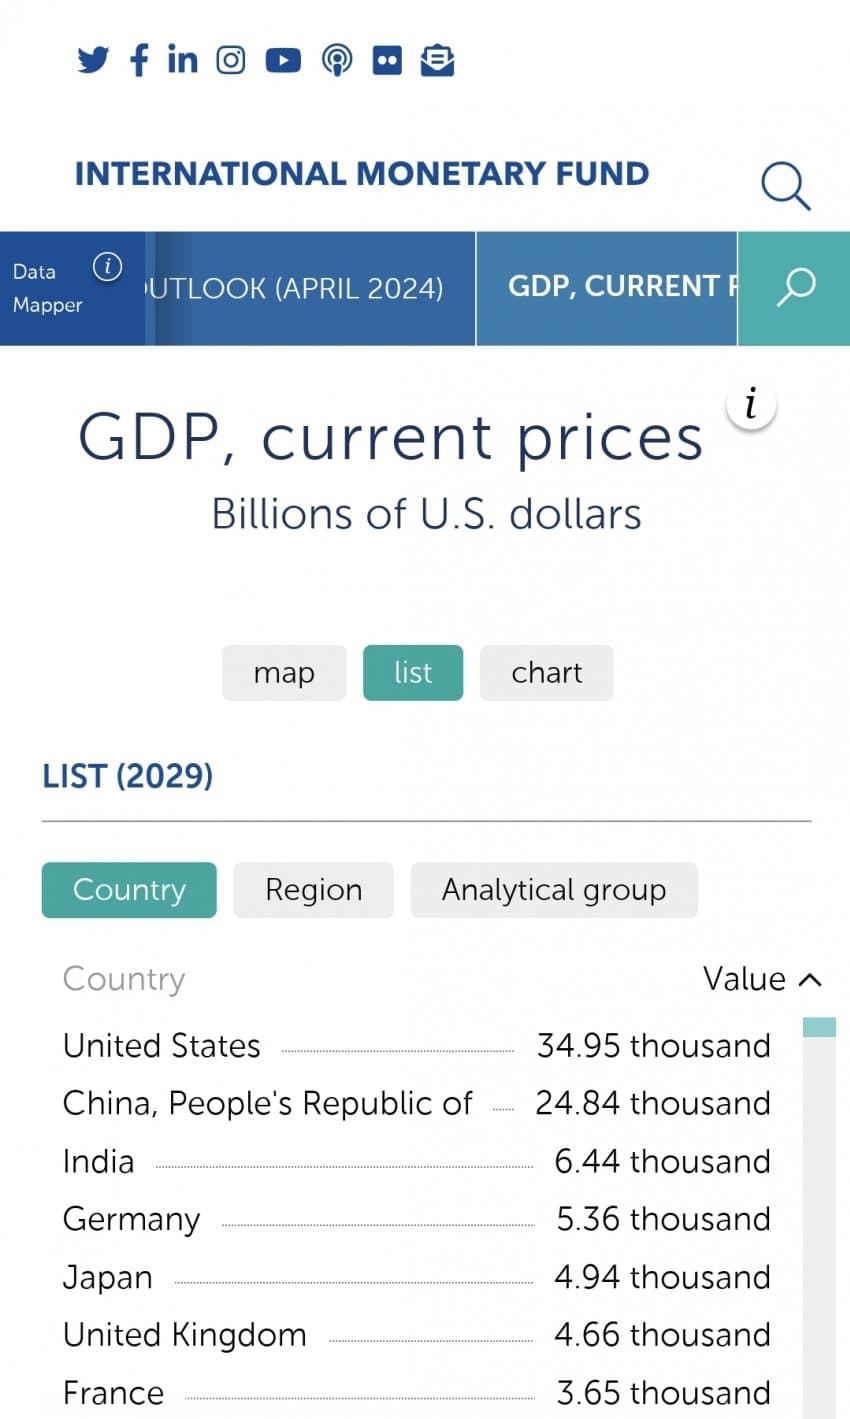This screenshot has height=1419, width=850.
Task: Click the site search magnifier icon
Action: (x=785, y=186)
